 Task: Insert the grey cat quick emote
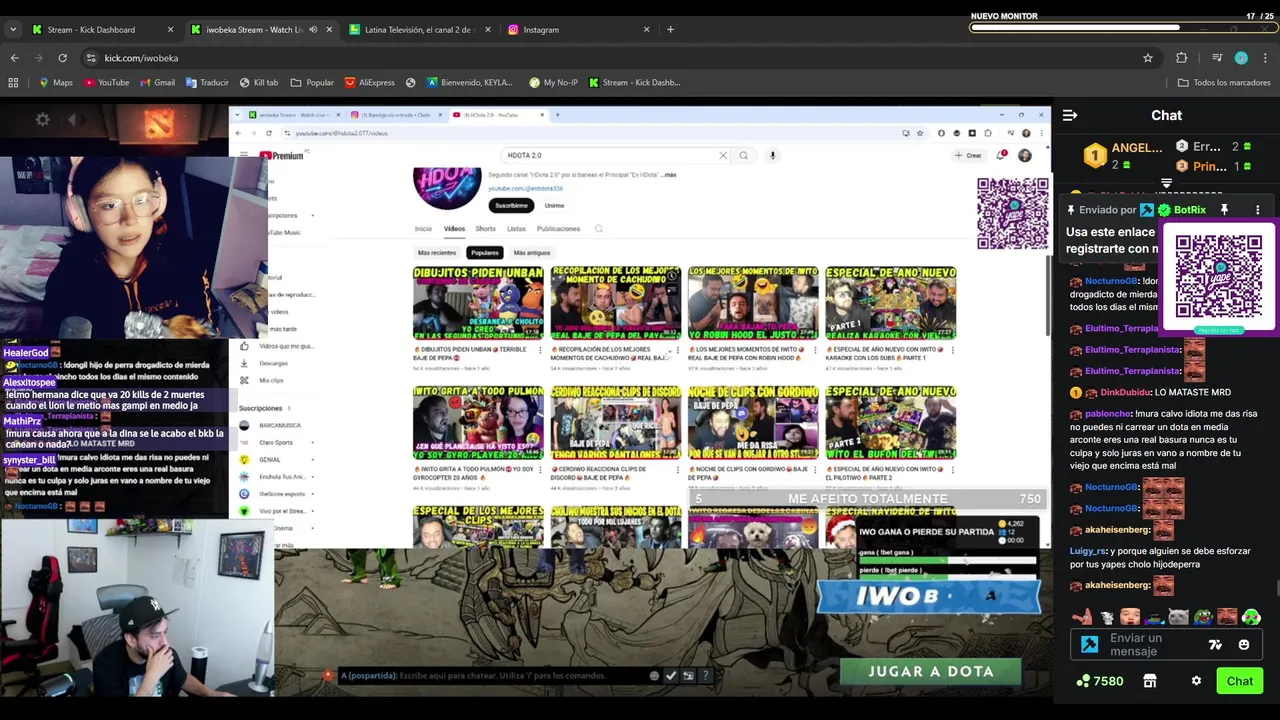(x=1179, y=617)
